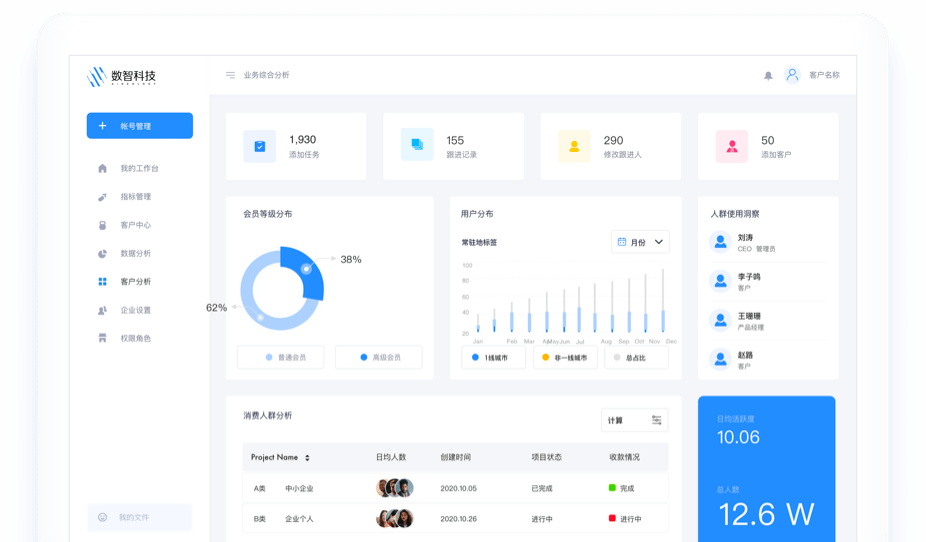926x542 pixels.
Task: Click 王珊珊's avatar icon
Action: click(720, 321)
